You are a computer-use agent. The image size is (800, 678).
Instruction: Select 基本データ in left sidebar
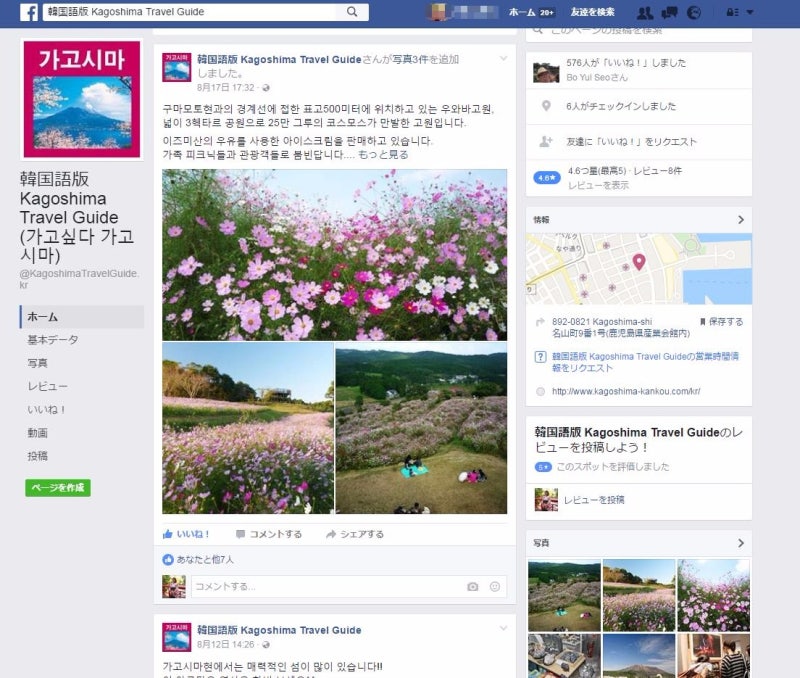tap(53, 340)
